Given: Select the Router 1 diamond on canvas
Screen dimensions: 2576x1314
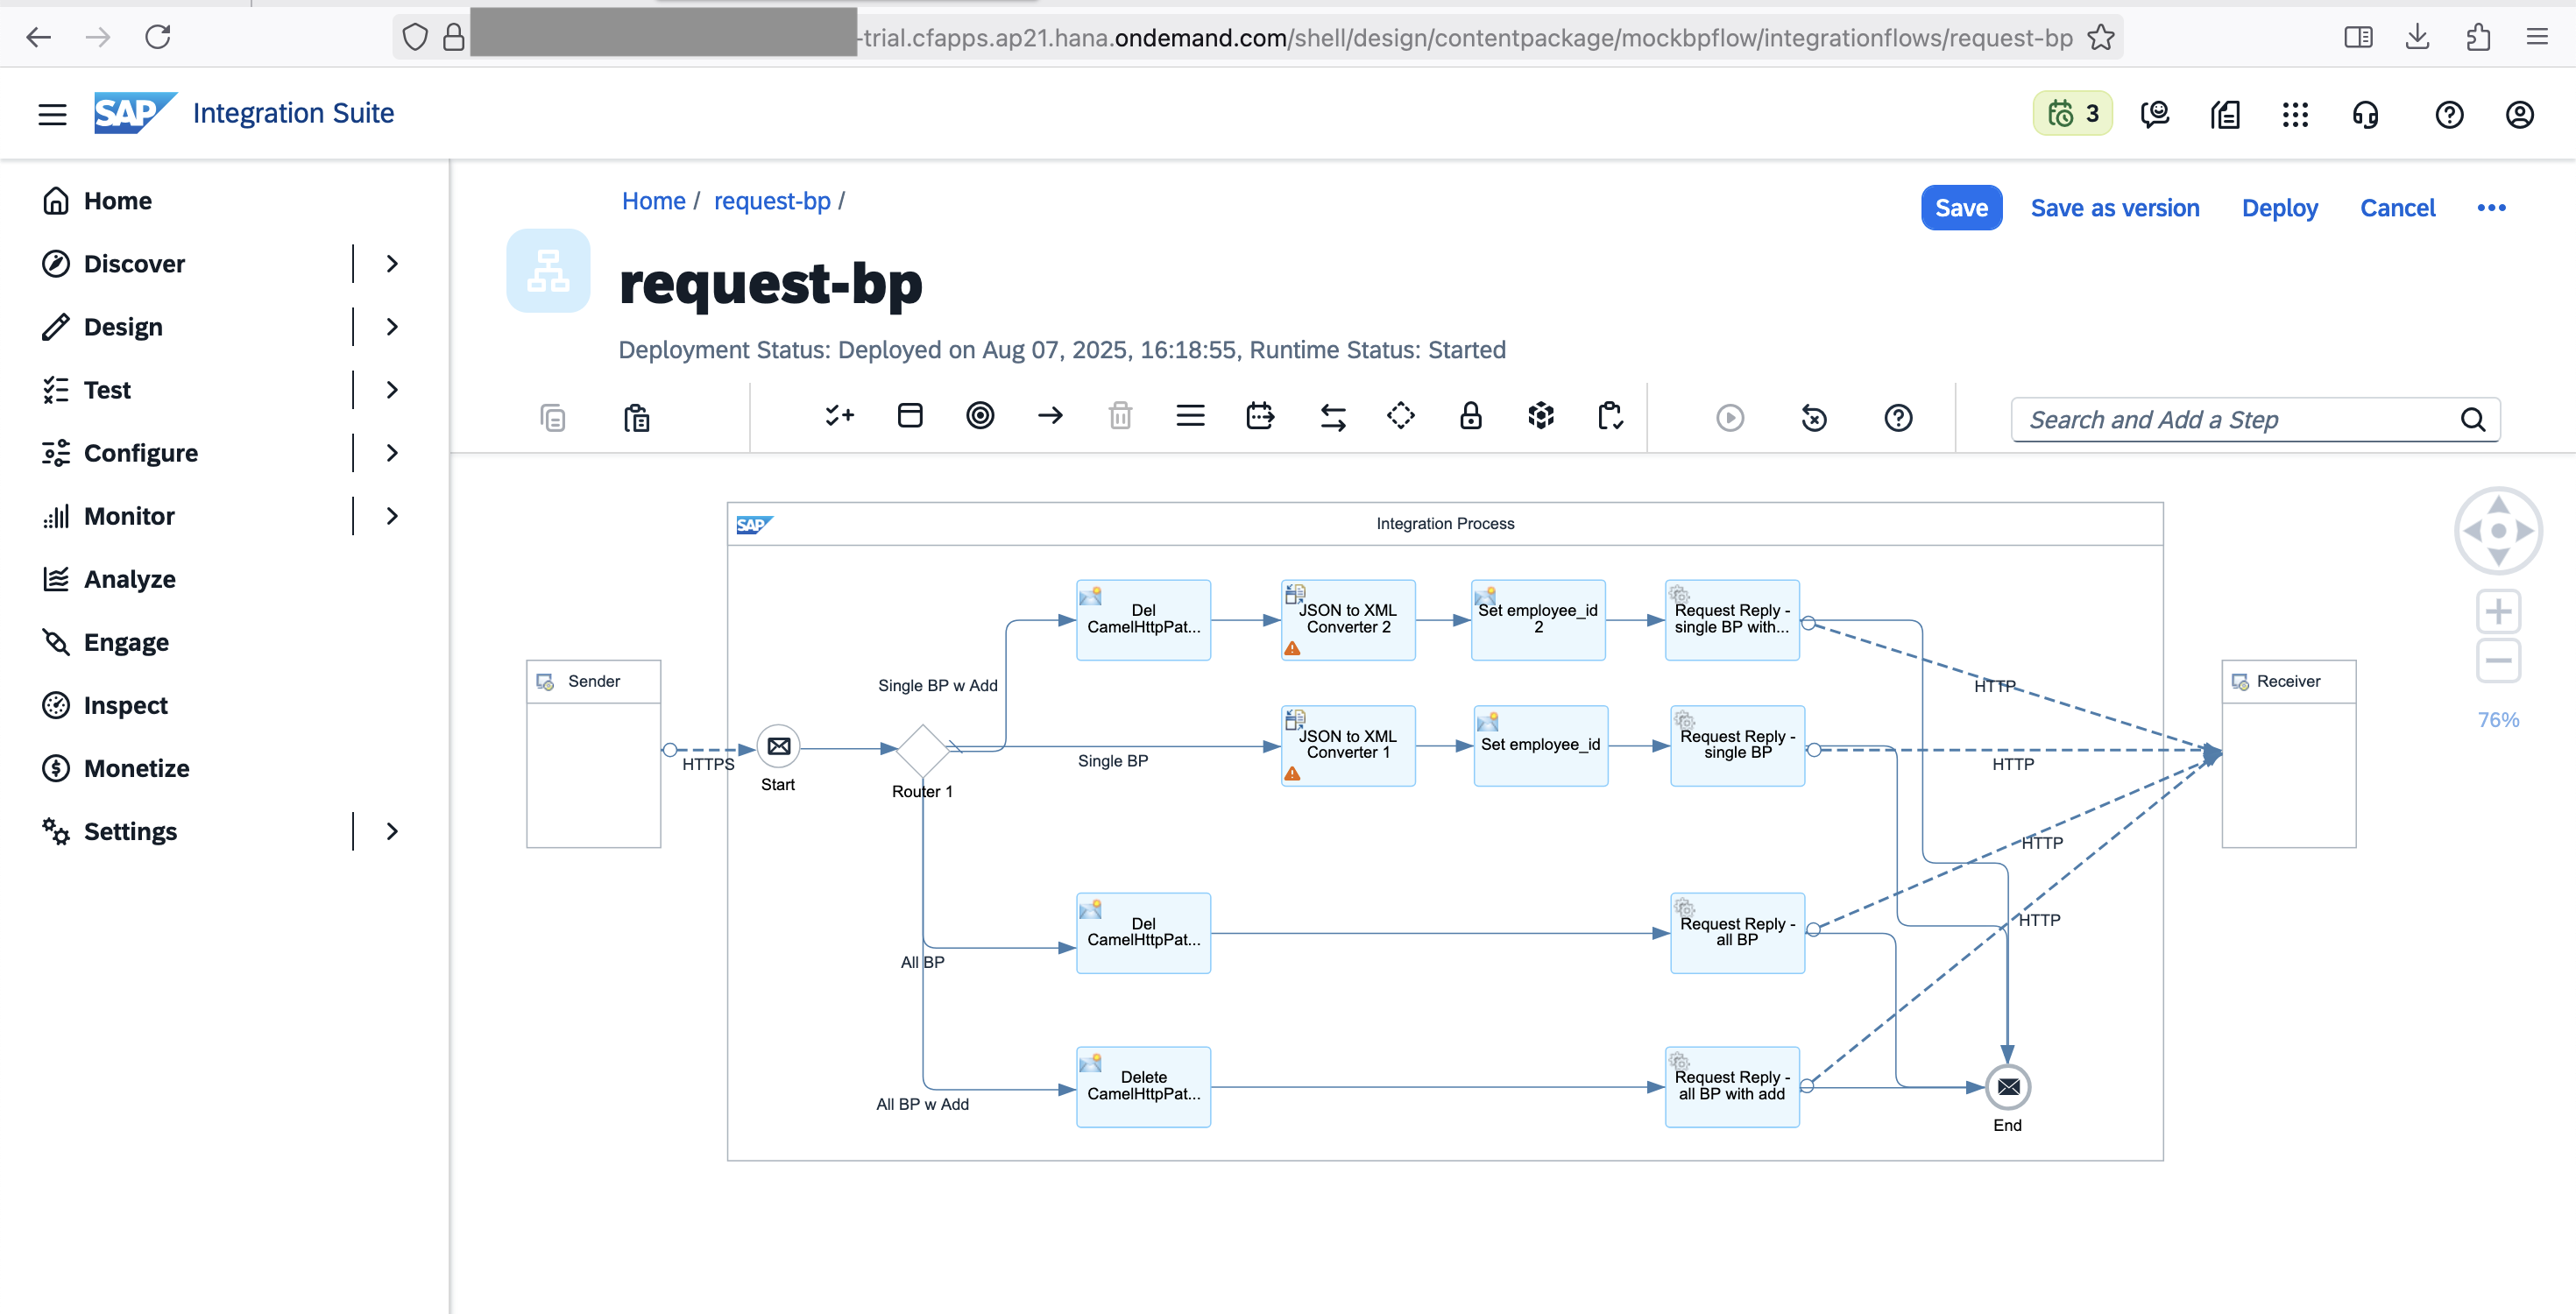Looking at the screenshot, I should (x=922, y=749).
